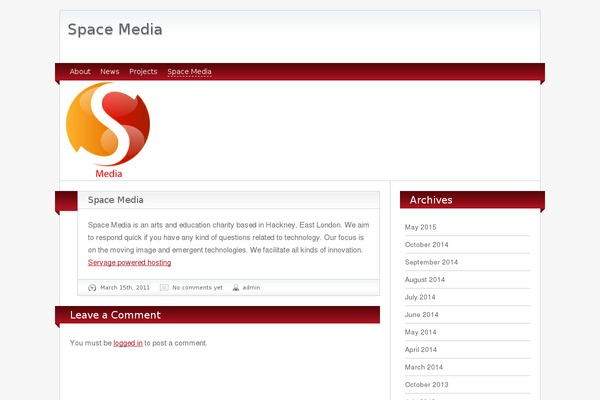Follow the logged in link

coord(128,343)
